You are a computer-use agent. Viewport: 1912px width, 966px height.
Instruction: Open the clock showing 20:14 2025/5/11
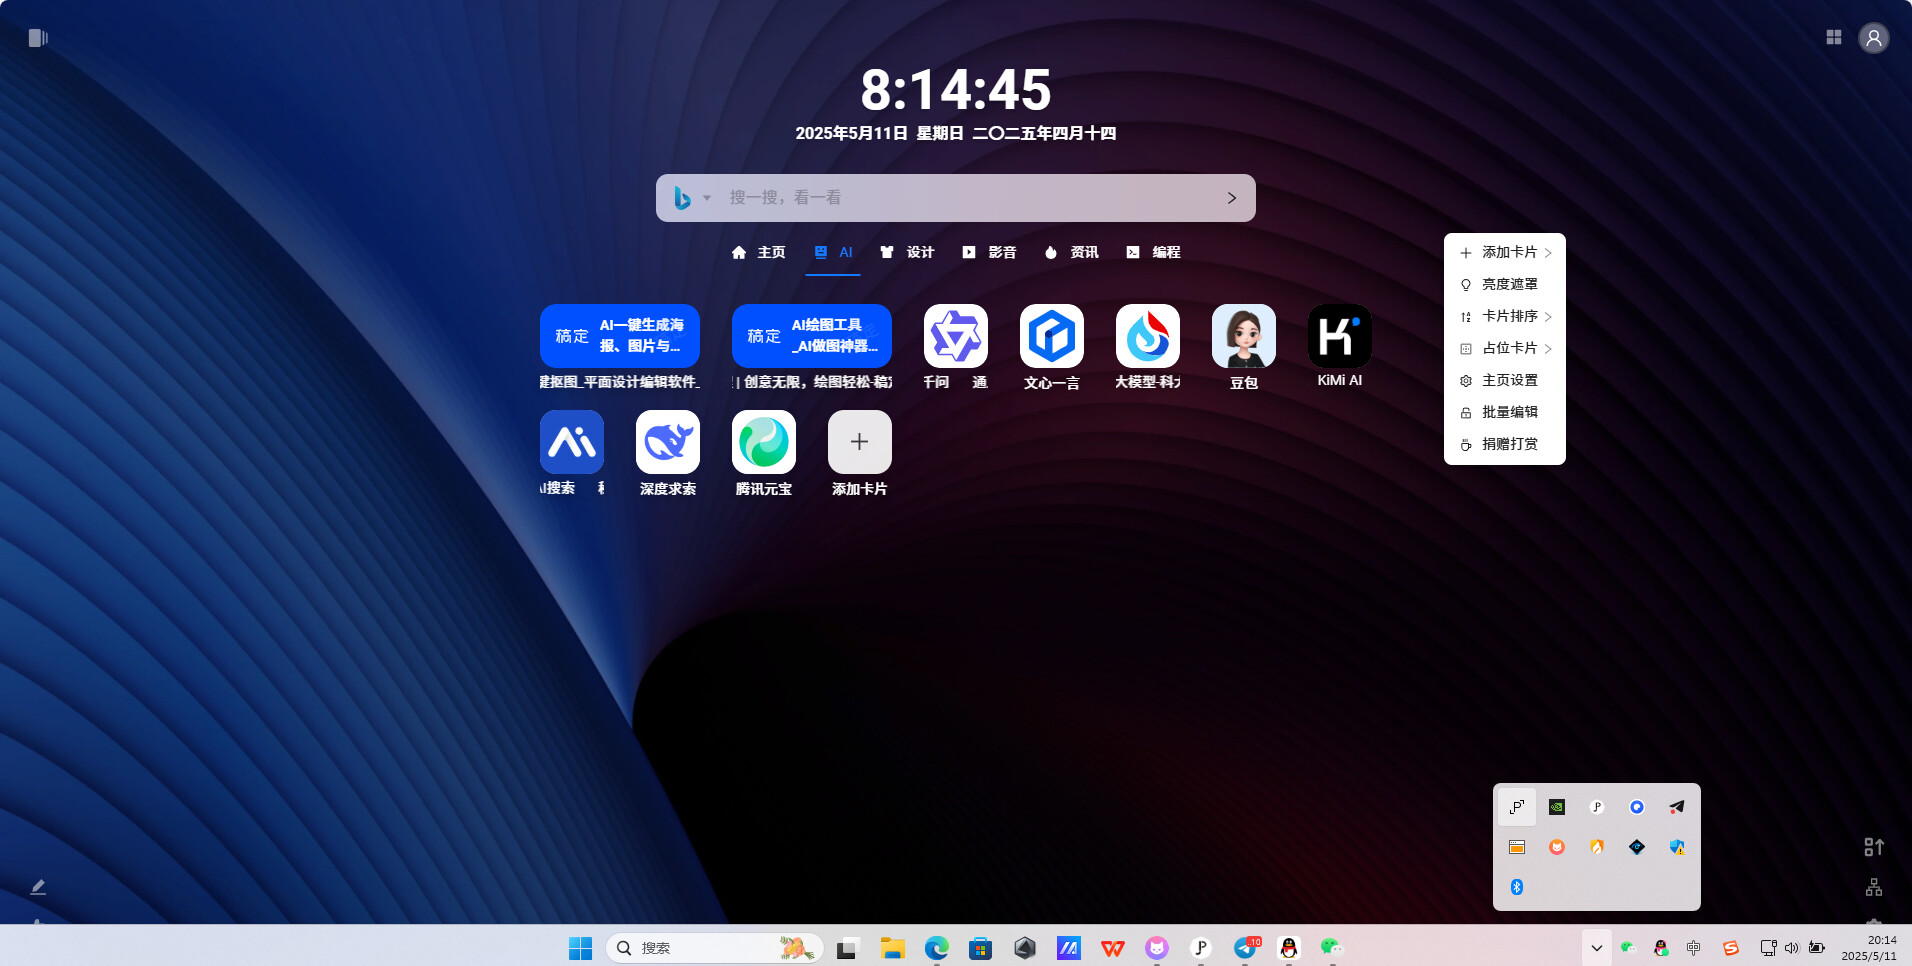1869,947
